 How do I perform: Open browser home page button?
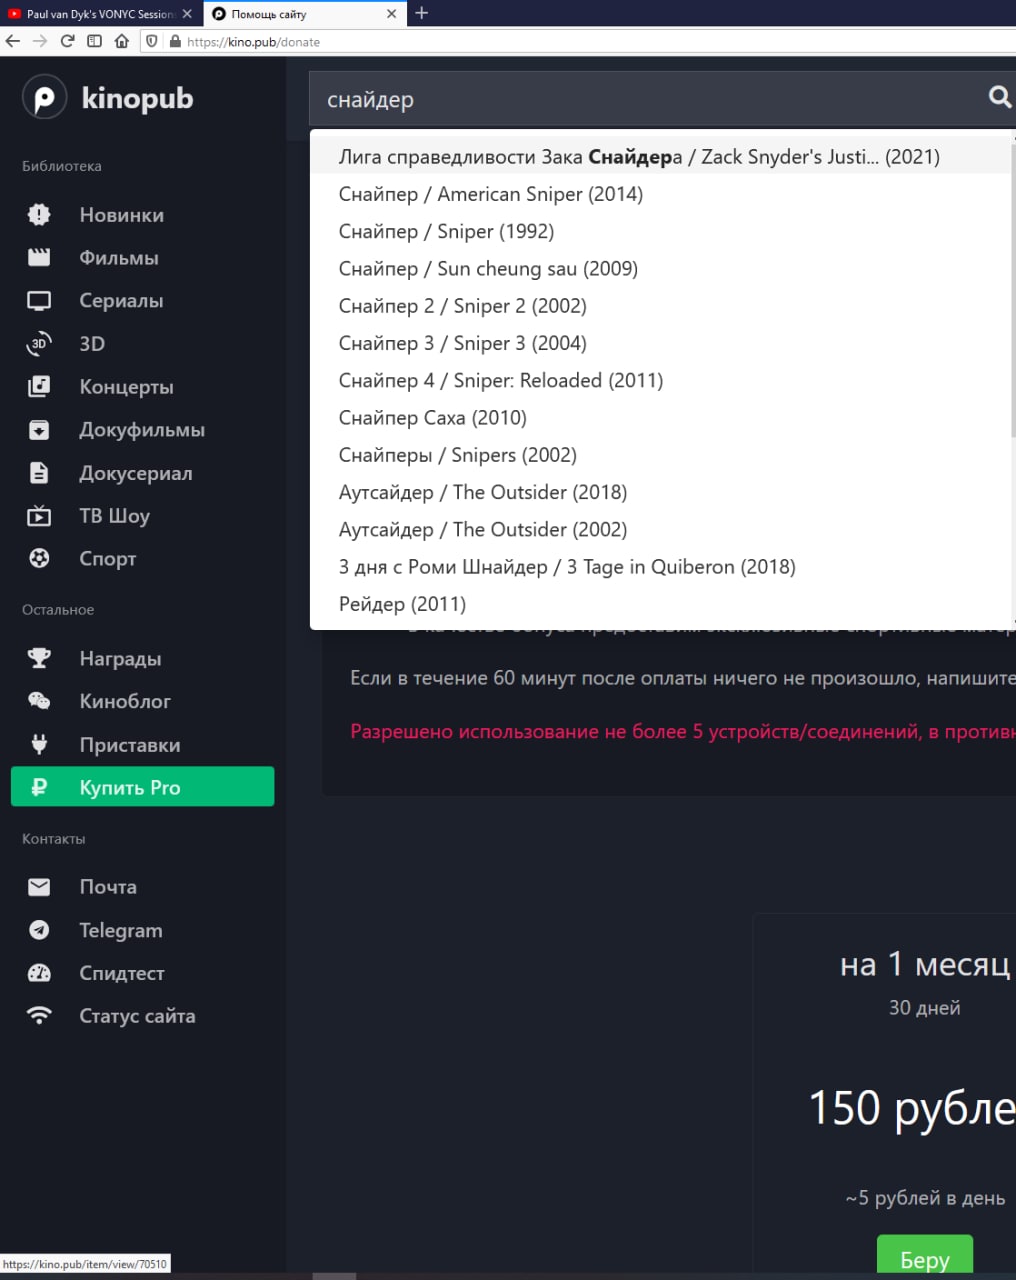(122, 41)
